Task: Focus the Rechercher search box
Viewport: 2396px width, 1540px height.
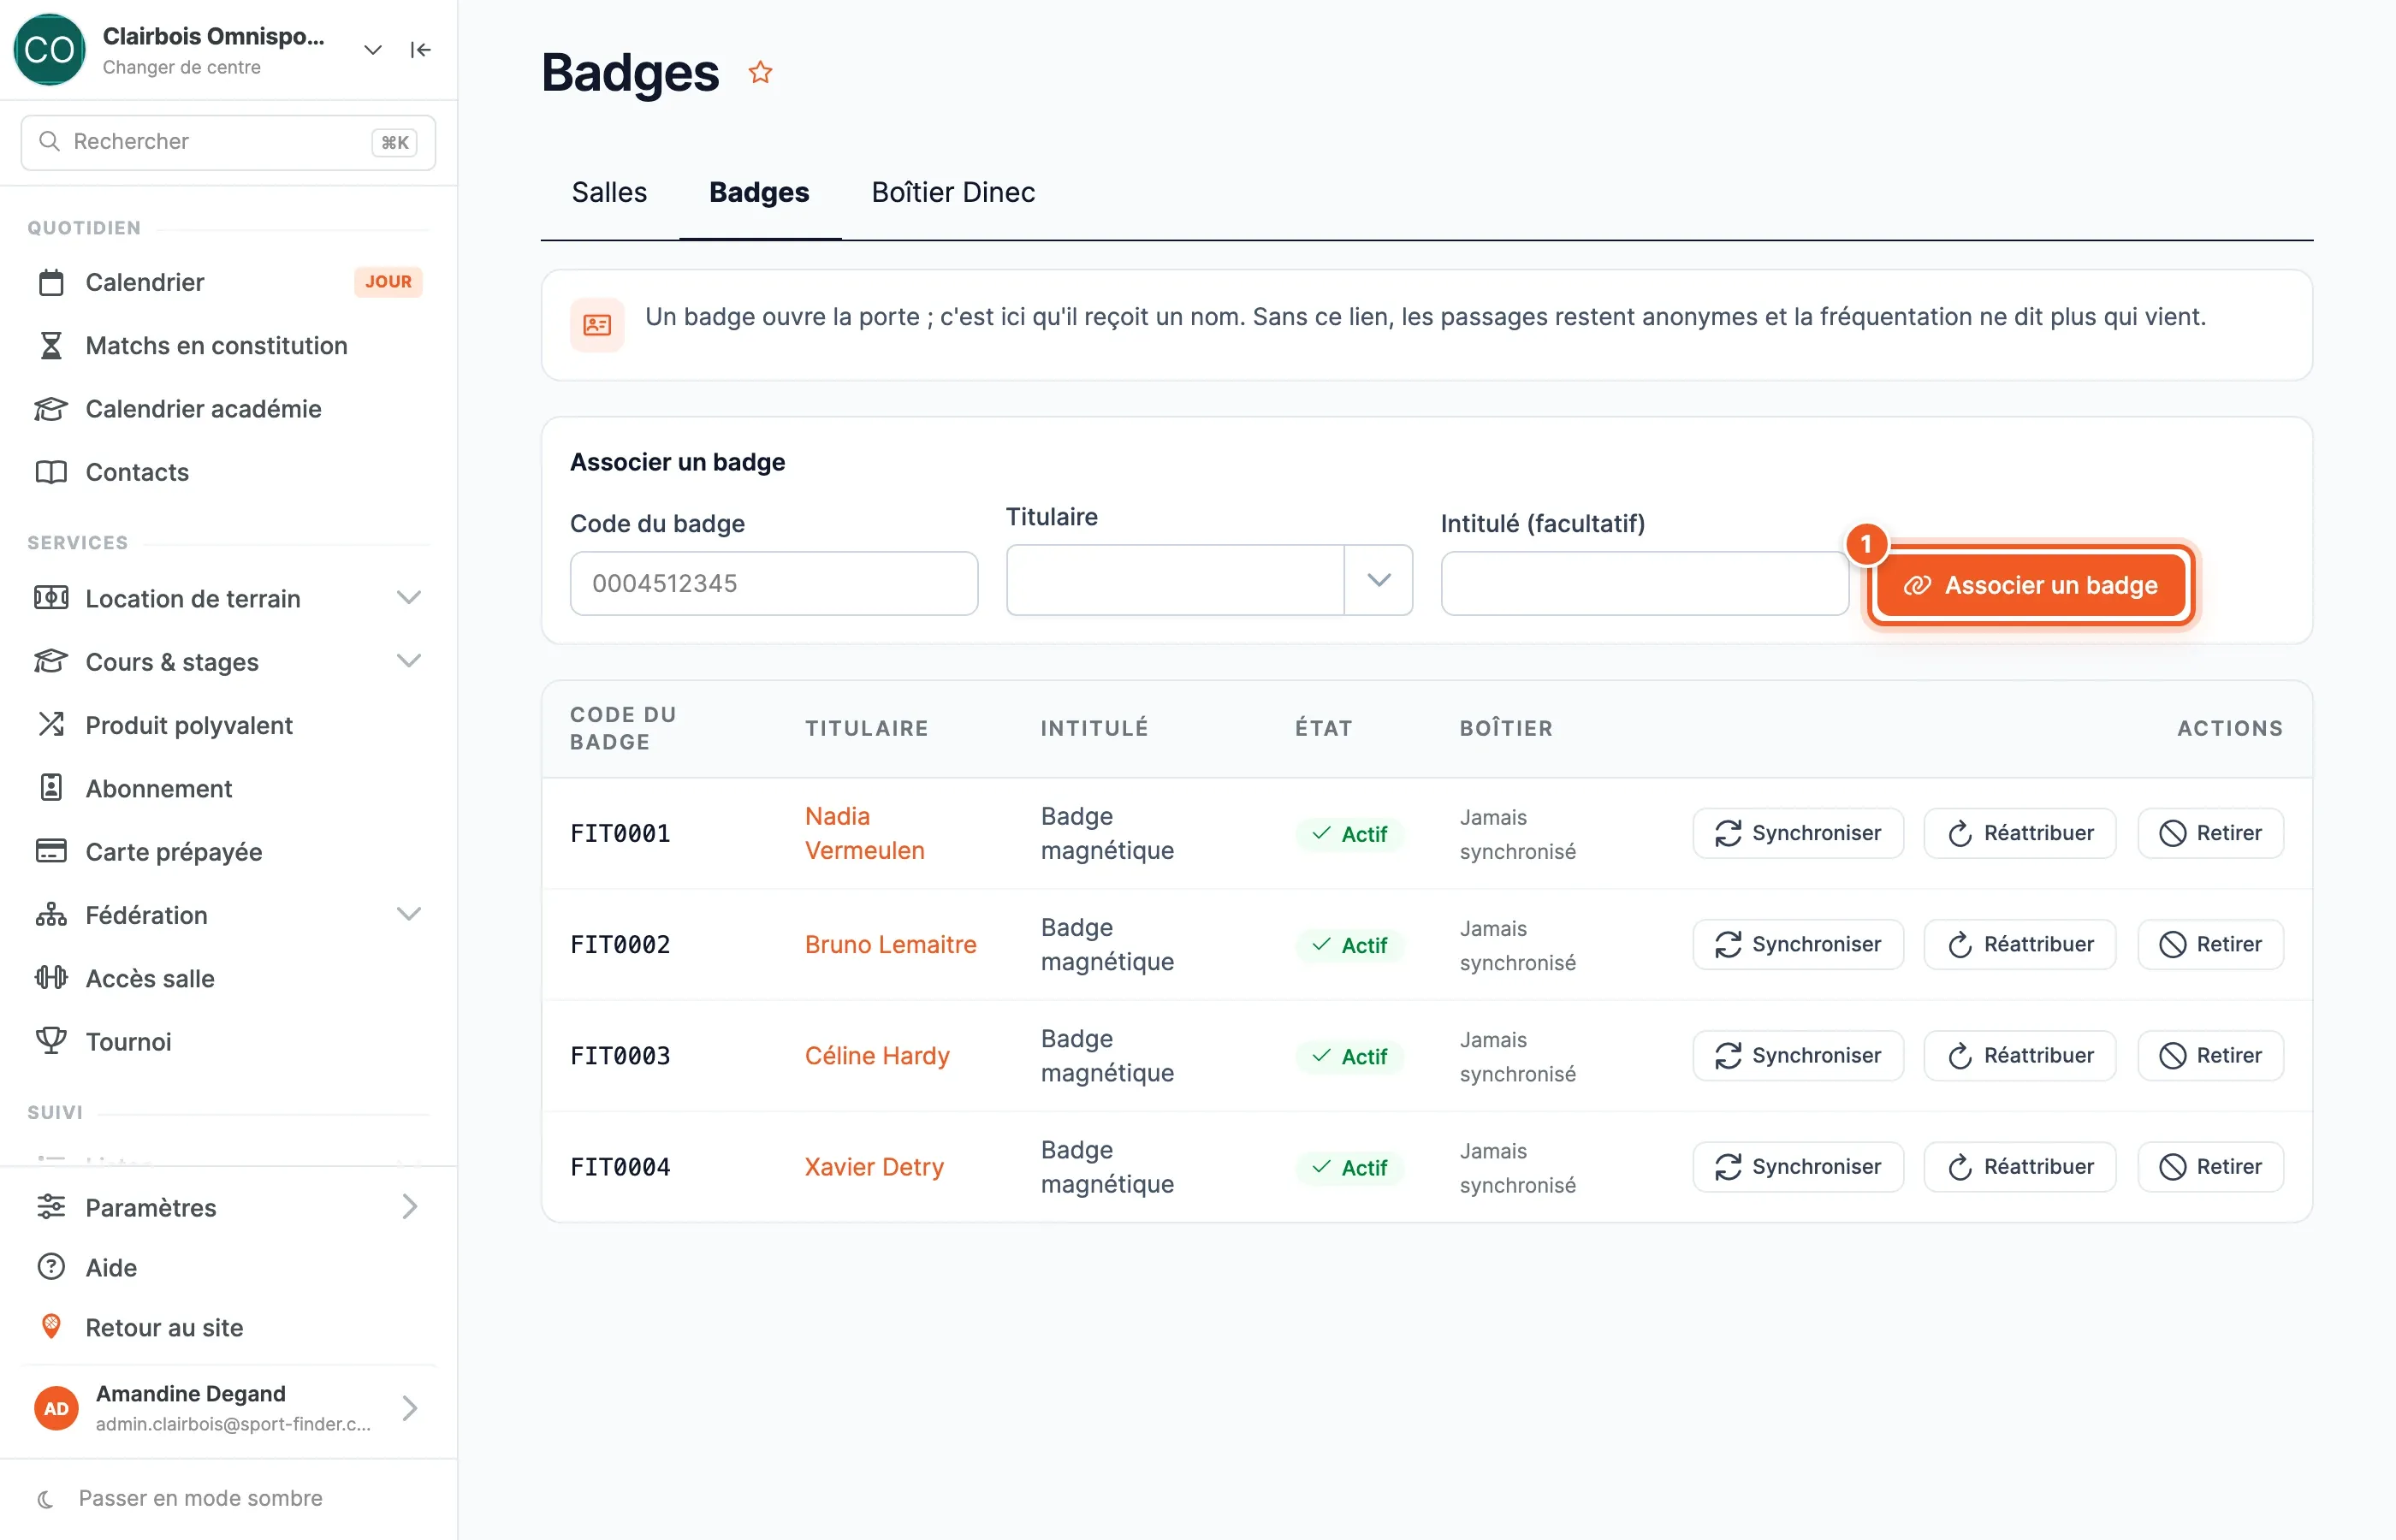Action: point(228,142)
